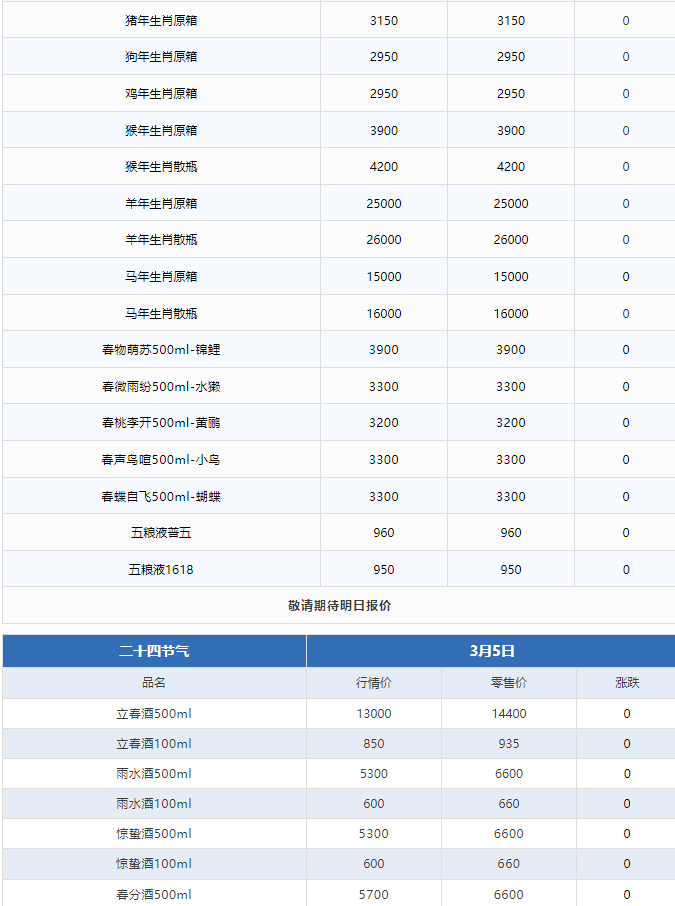This screenshot has width=675, height=906.
Task: Click the 二十四节气 table header
Action: (154, 651)
